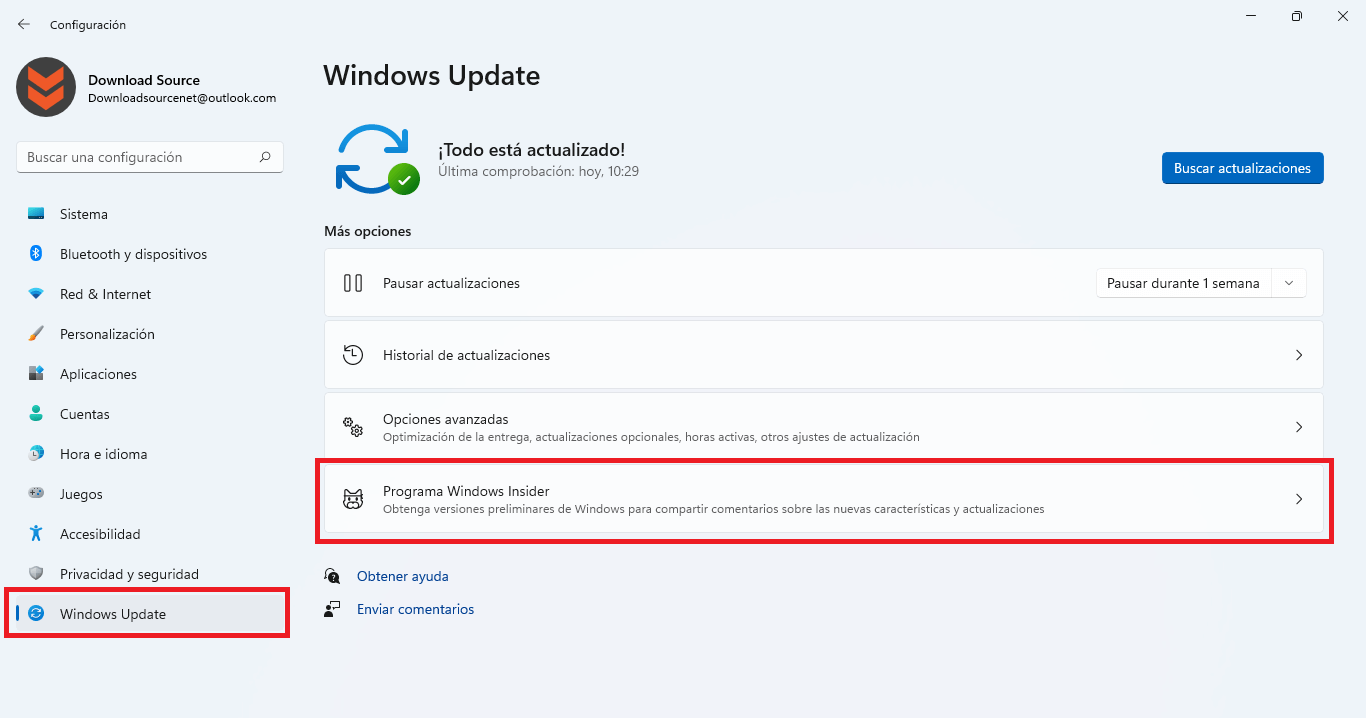Open Privacidad y seguridad
The image size is (1366, 718).
click(150, 574)
